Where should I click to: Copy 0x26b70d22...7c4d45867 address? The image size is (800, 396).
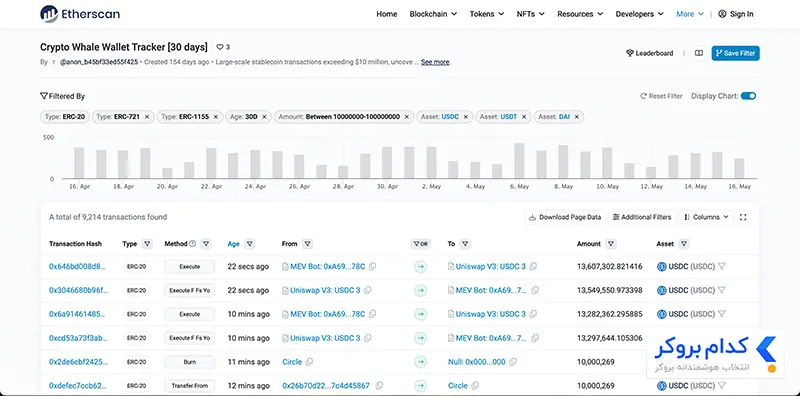(379, 386)
